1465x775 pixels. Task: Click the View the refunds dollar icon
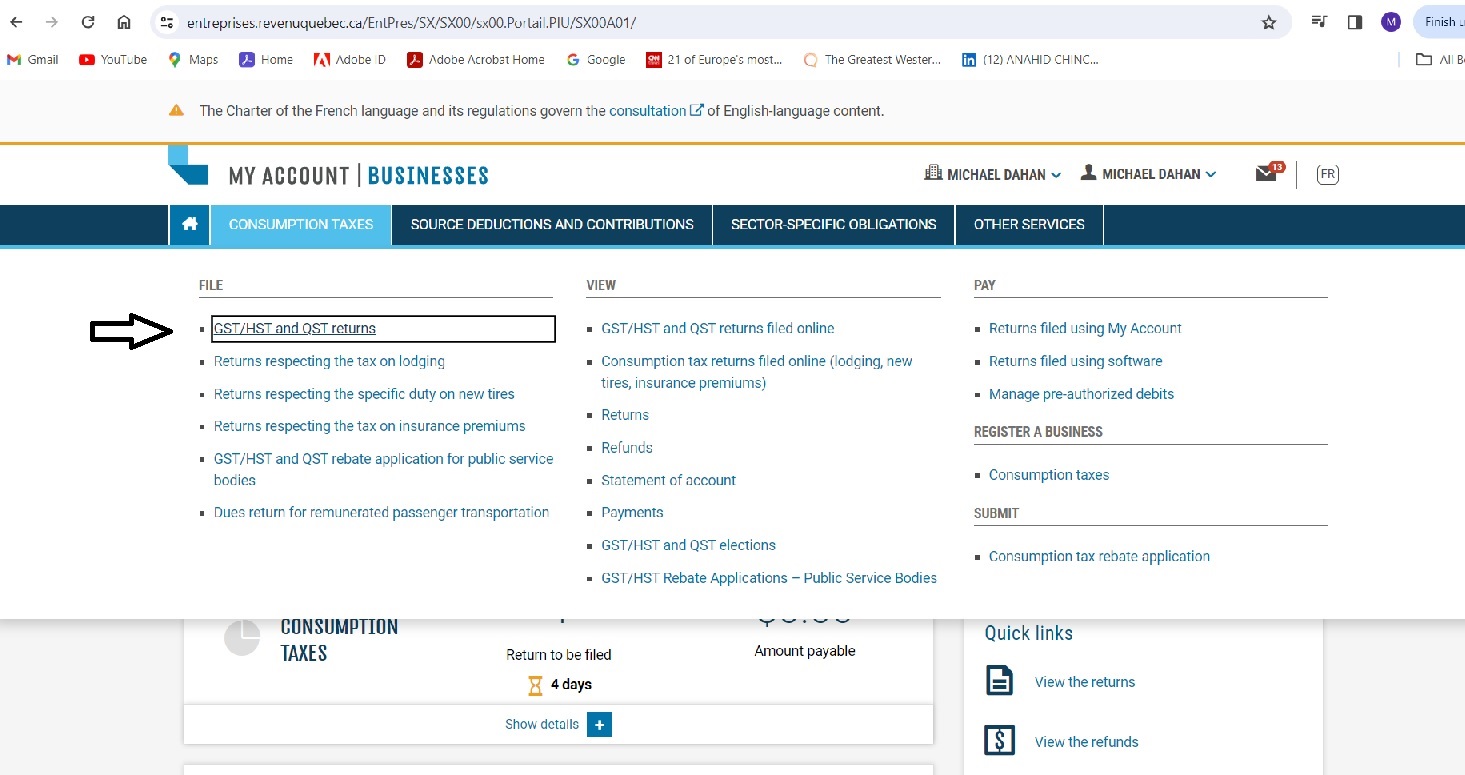click(x=999, y=741)
